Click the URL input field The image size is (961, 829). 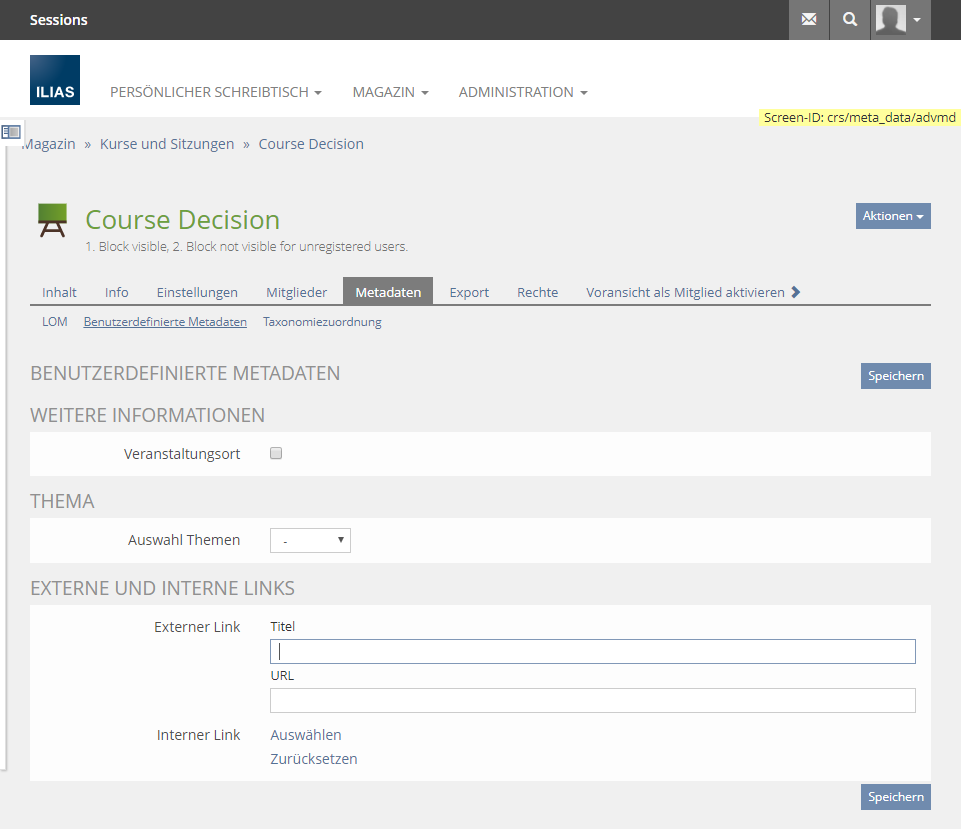click(x=592, y=700)
